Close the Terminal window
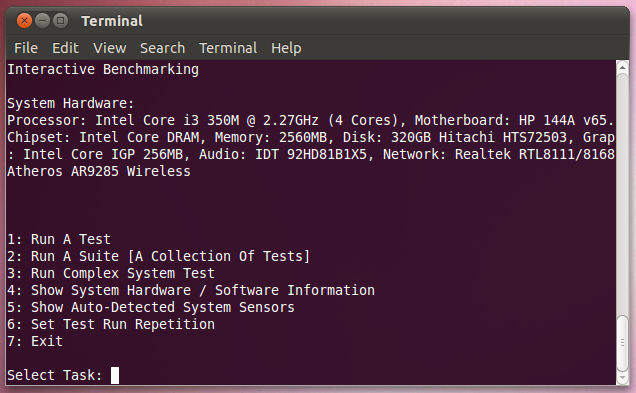636x393 pixels. (x=24, y=20)
